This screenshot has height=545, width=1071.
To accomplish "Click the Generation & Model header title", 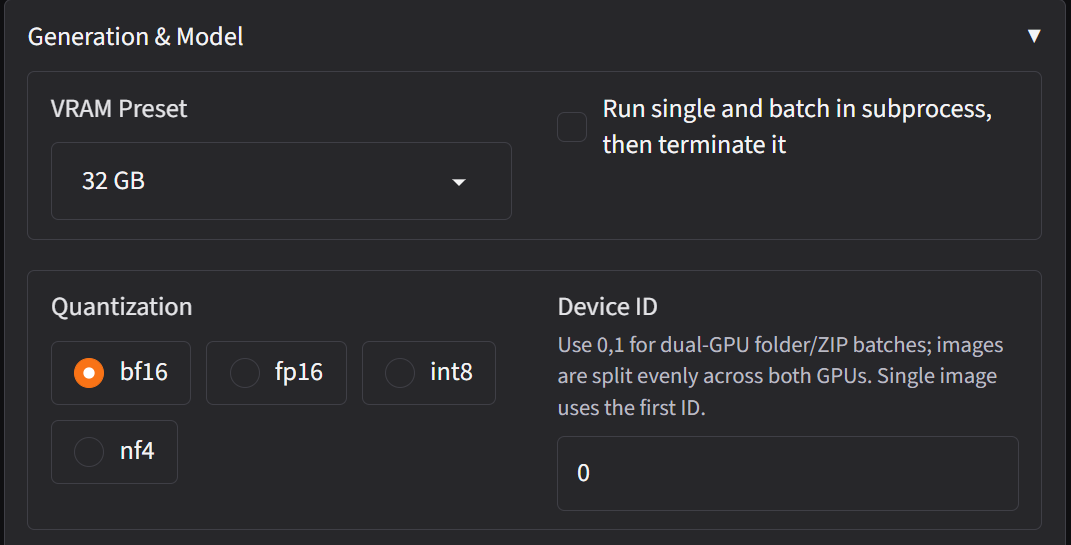I will [135, 36].
